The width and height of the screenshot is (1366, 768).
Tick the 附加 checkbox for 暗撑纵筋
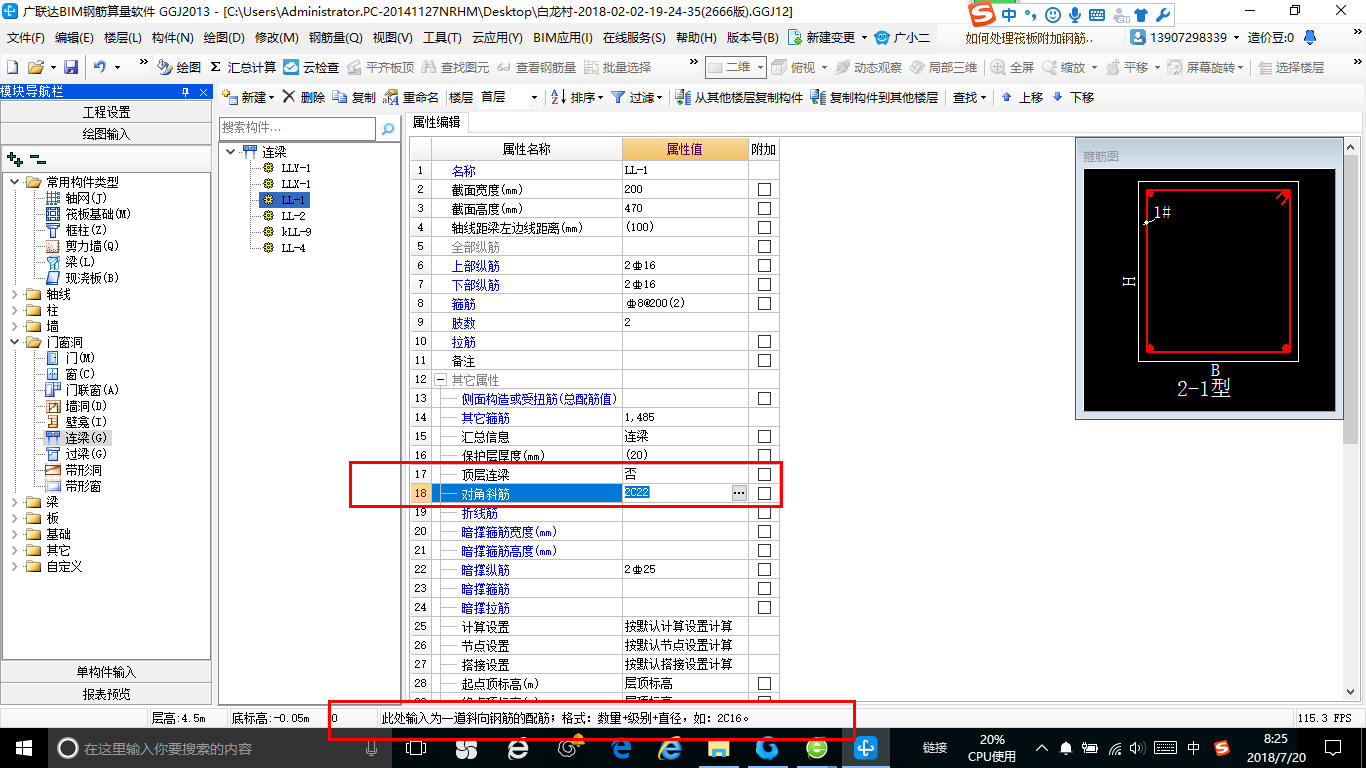tap(764, 569)
